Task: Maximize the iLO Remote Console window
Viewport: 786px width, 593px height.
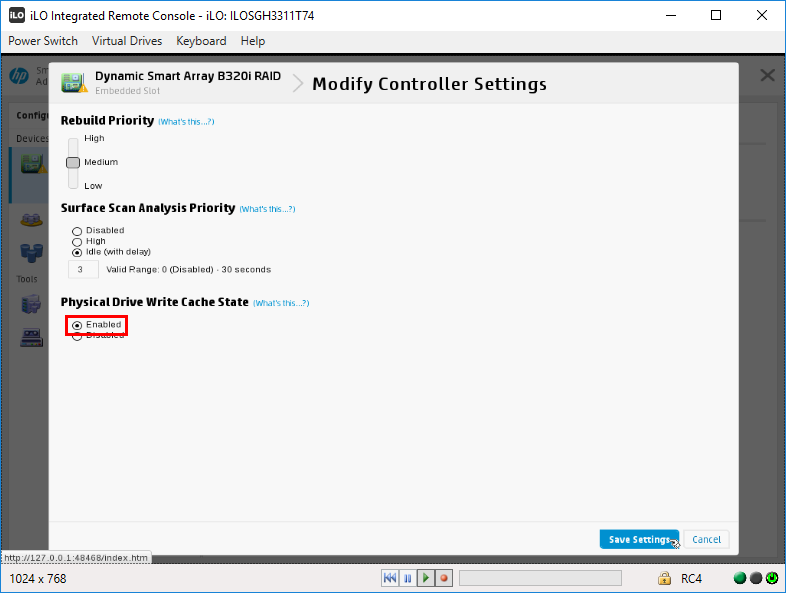Action: 716,15
